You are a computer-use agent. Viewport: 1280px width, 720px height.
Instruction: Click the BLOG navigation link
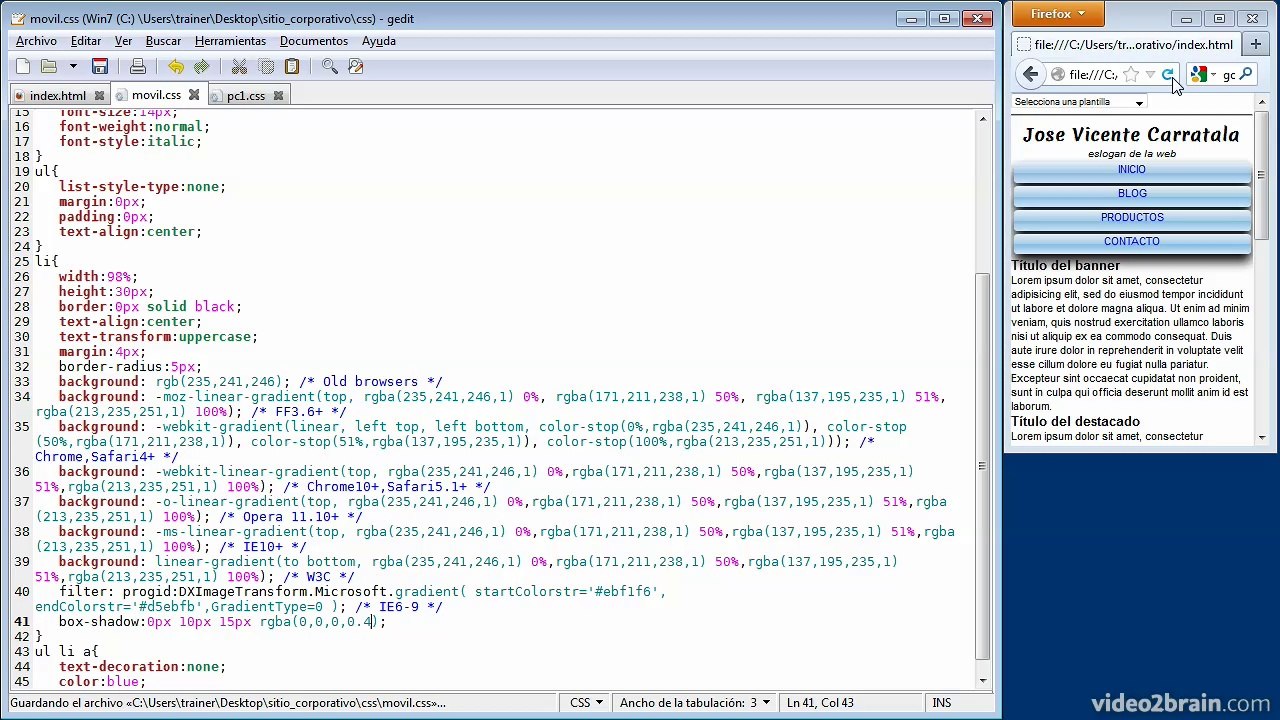pyautogui.click(x=1132, y=194)
